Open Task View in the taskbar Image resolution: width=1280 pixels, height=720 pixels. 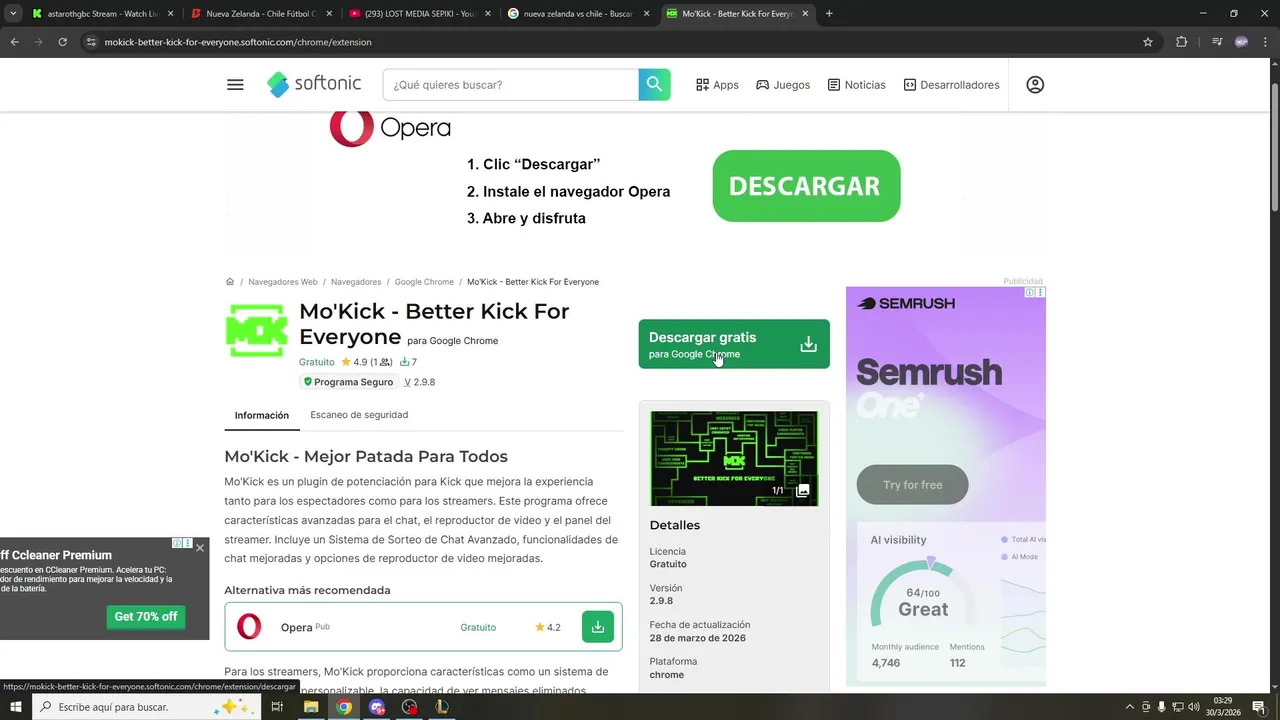pos(277,707)
